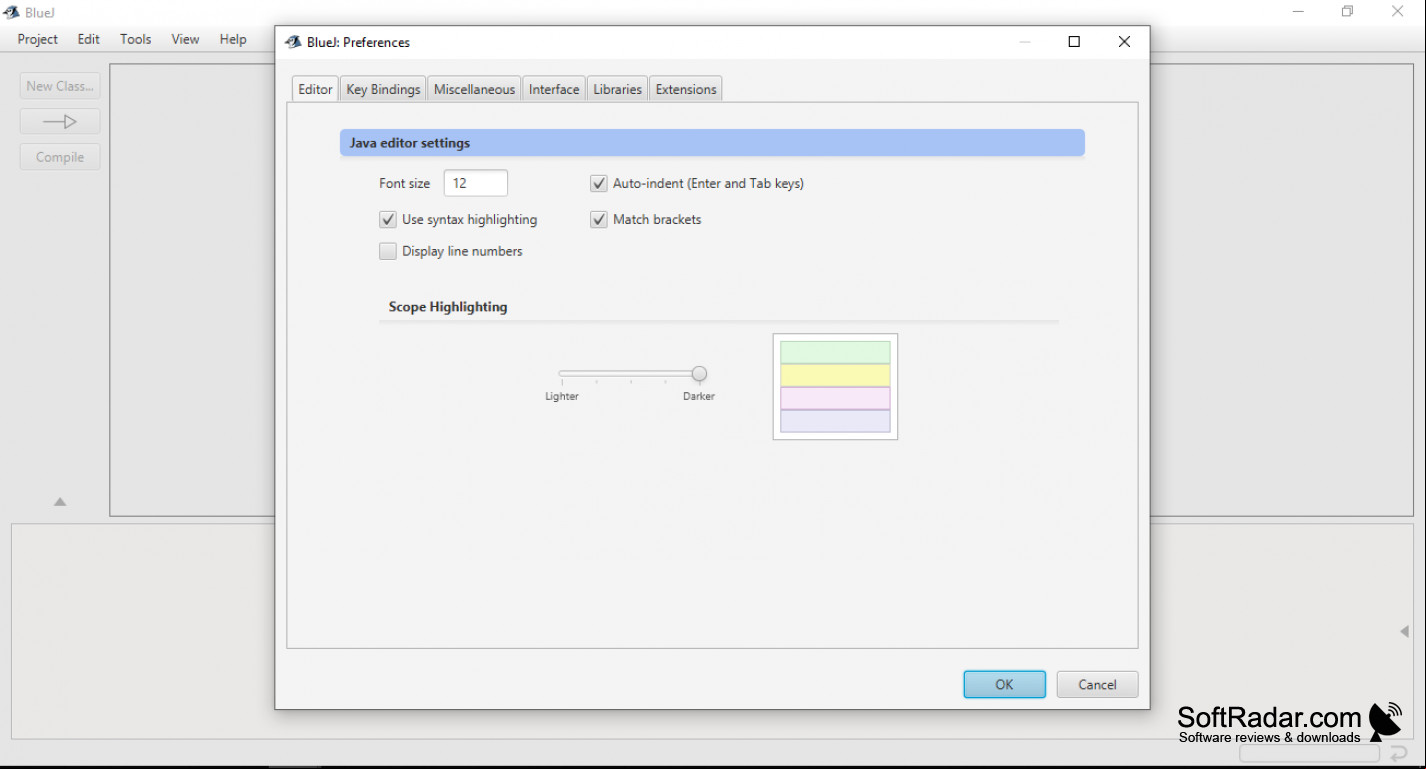Click the green scope preview swatch
Viewport: 1426px width, 769px height.
(x=835, y=352)
